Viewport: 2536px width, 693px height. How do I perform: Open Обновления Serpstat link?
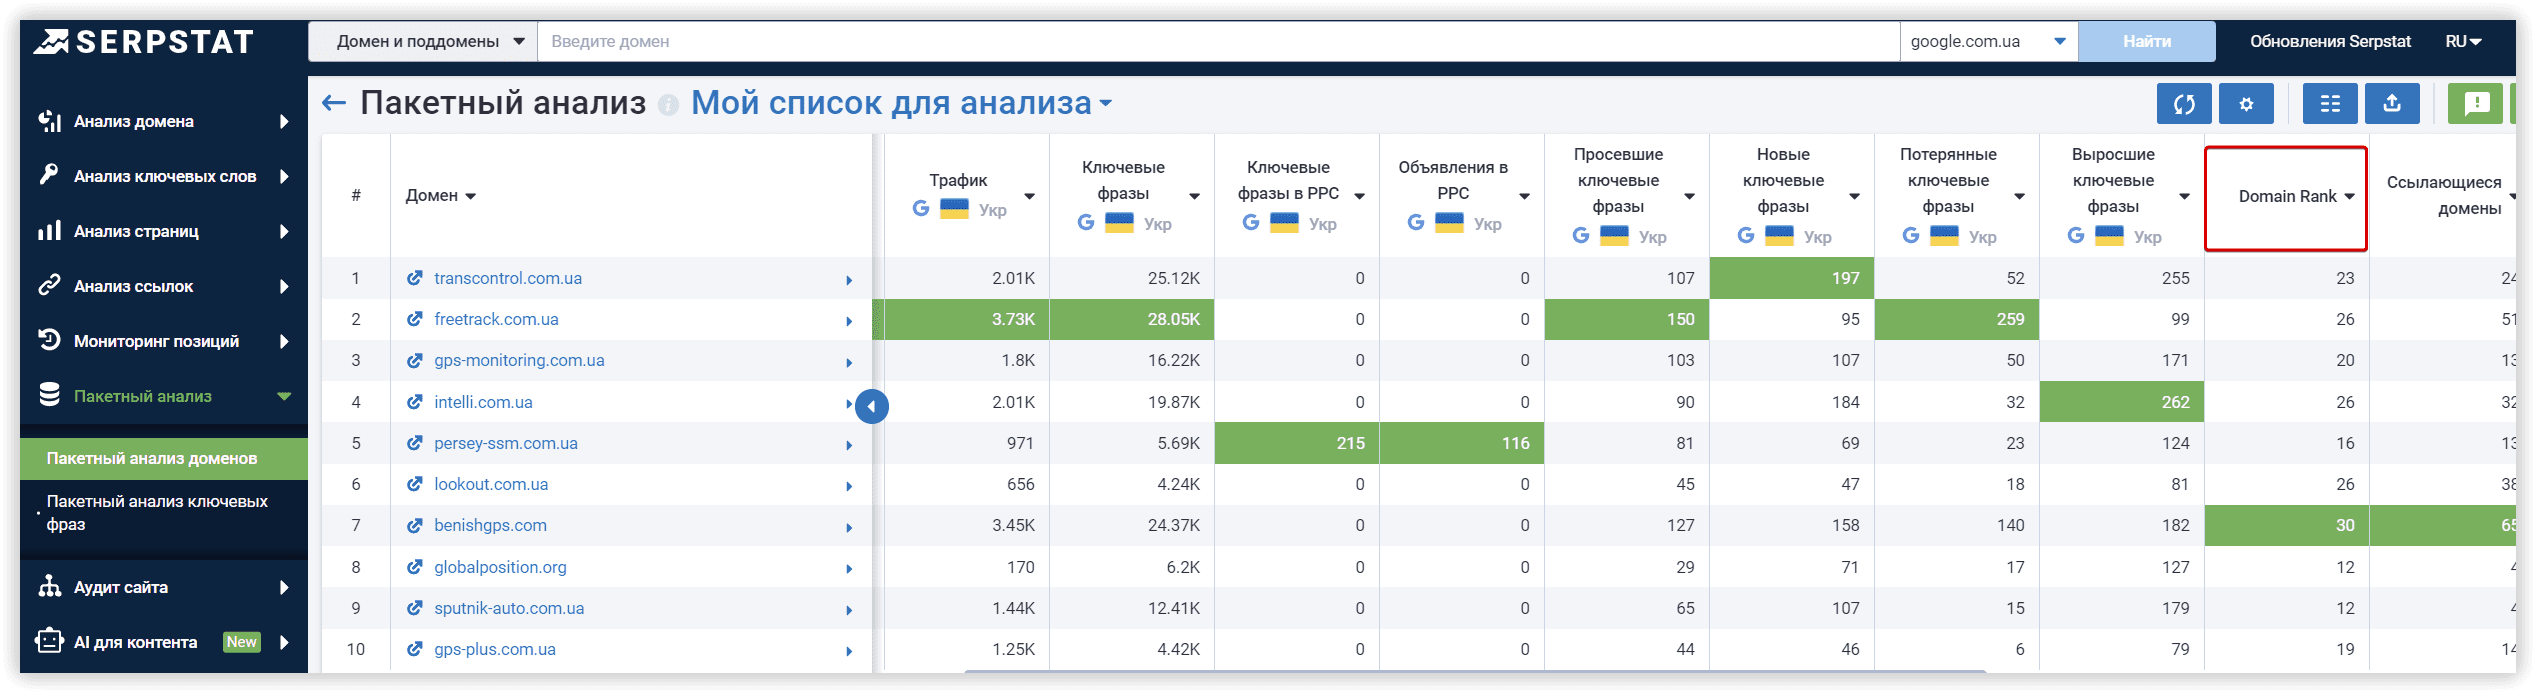pyautogui.click(x=2330, y=41)
